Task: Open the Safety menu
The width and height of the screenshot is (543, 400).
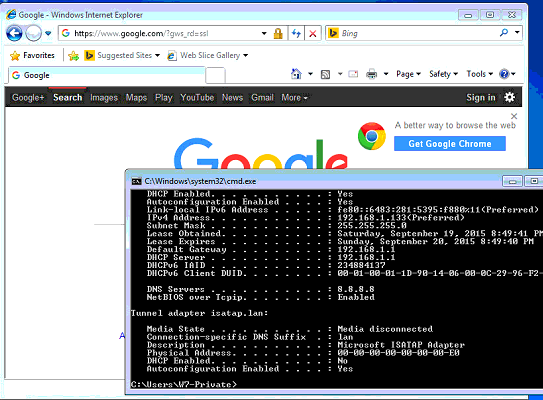Action: (x=443, y=74)
